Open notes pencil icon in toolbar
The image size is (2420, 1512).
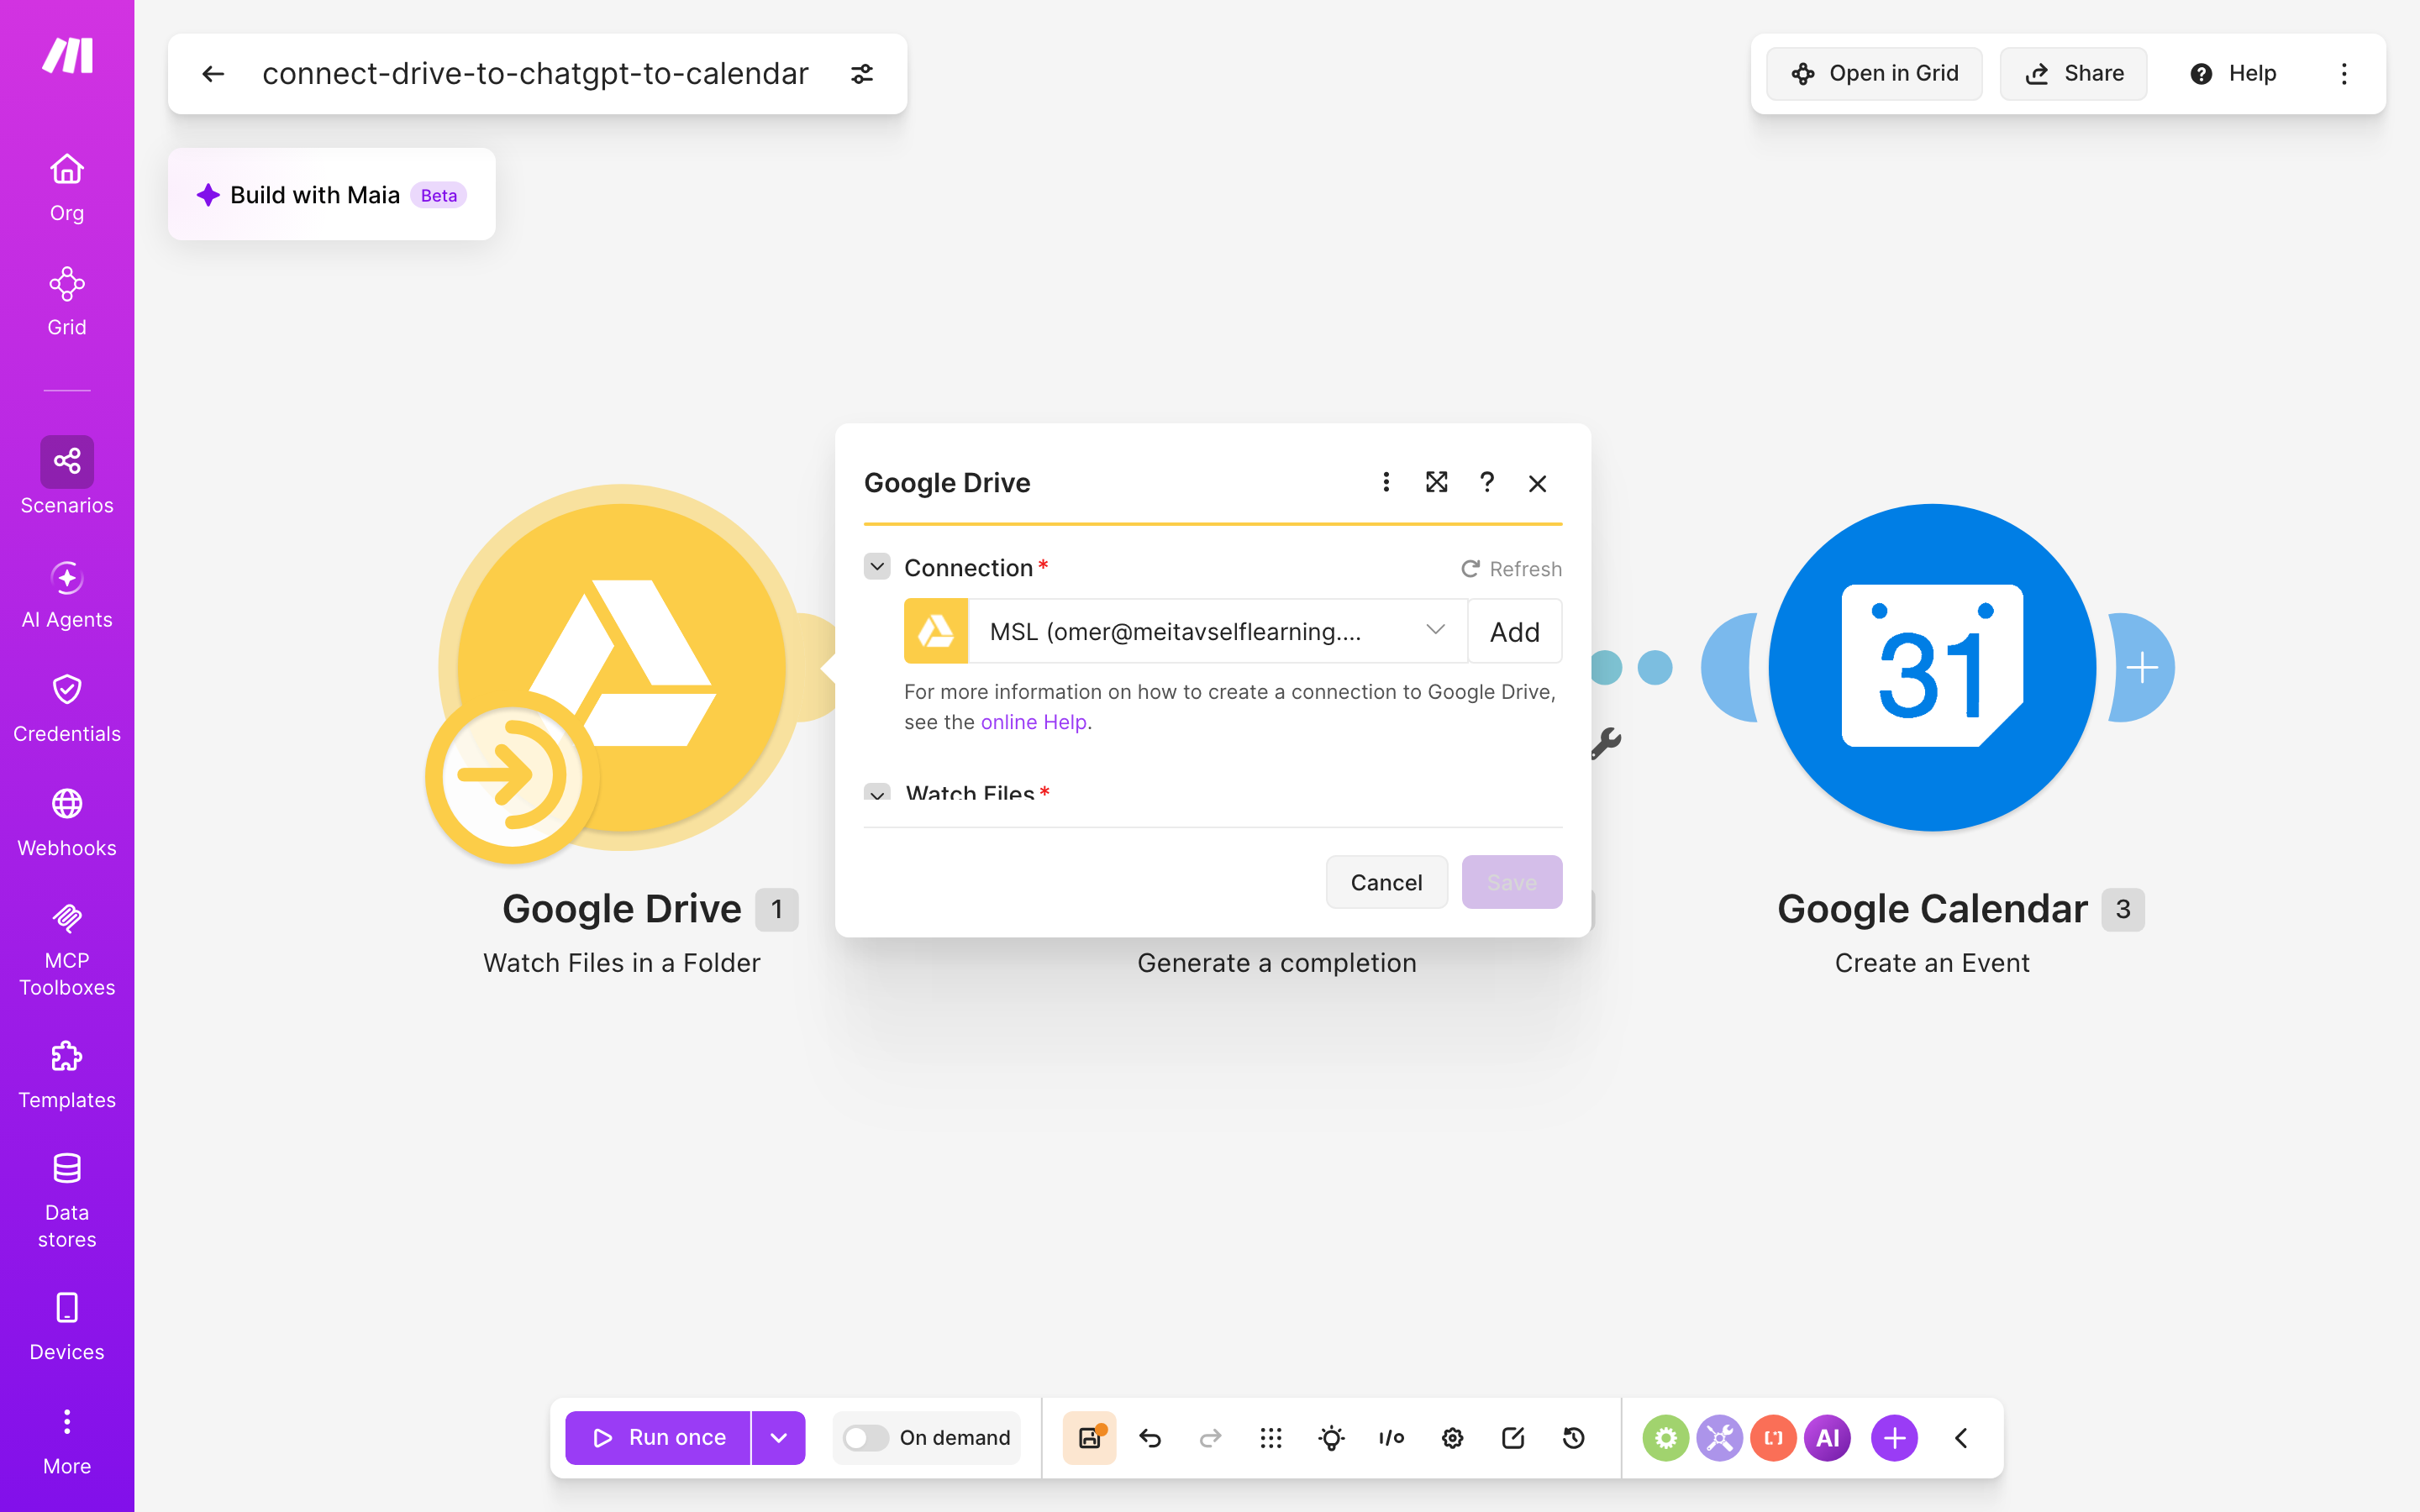(1513, 1437)
